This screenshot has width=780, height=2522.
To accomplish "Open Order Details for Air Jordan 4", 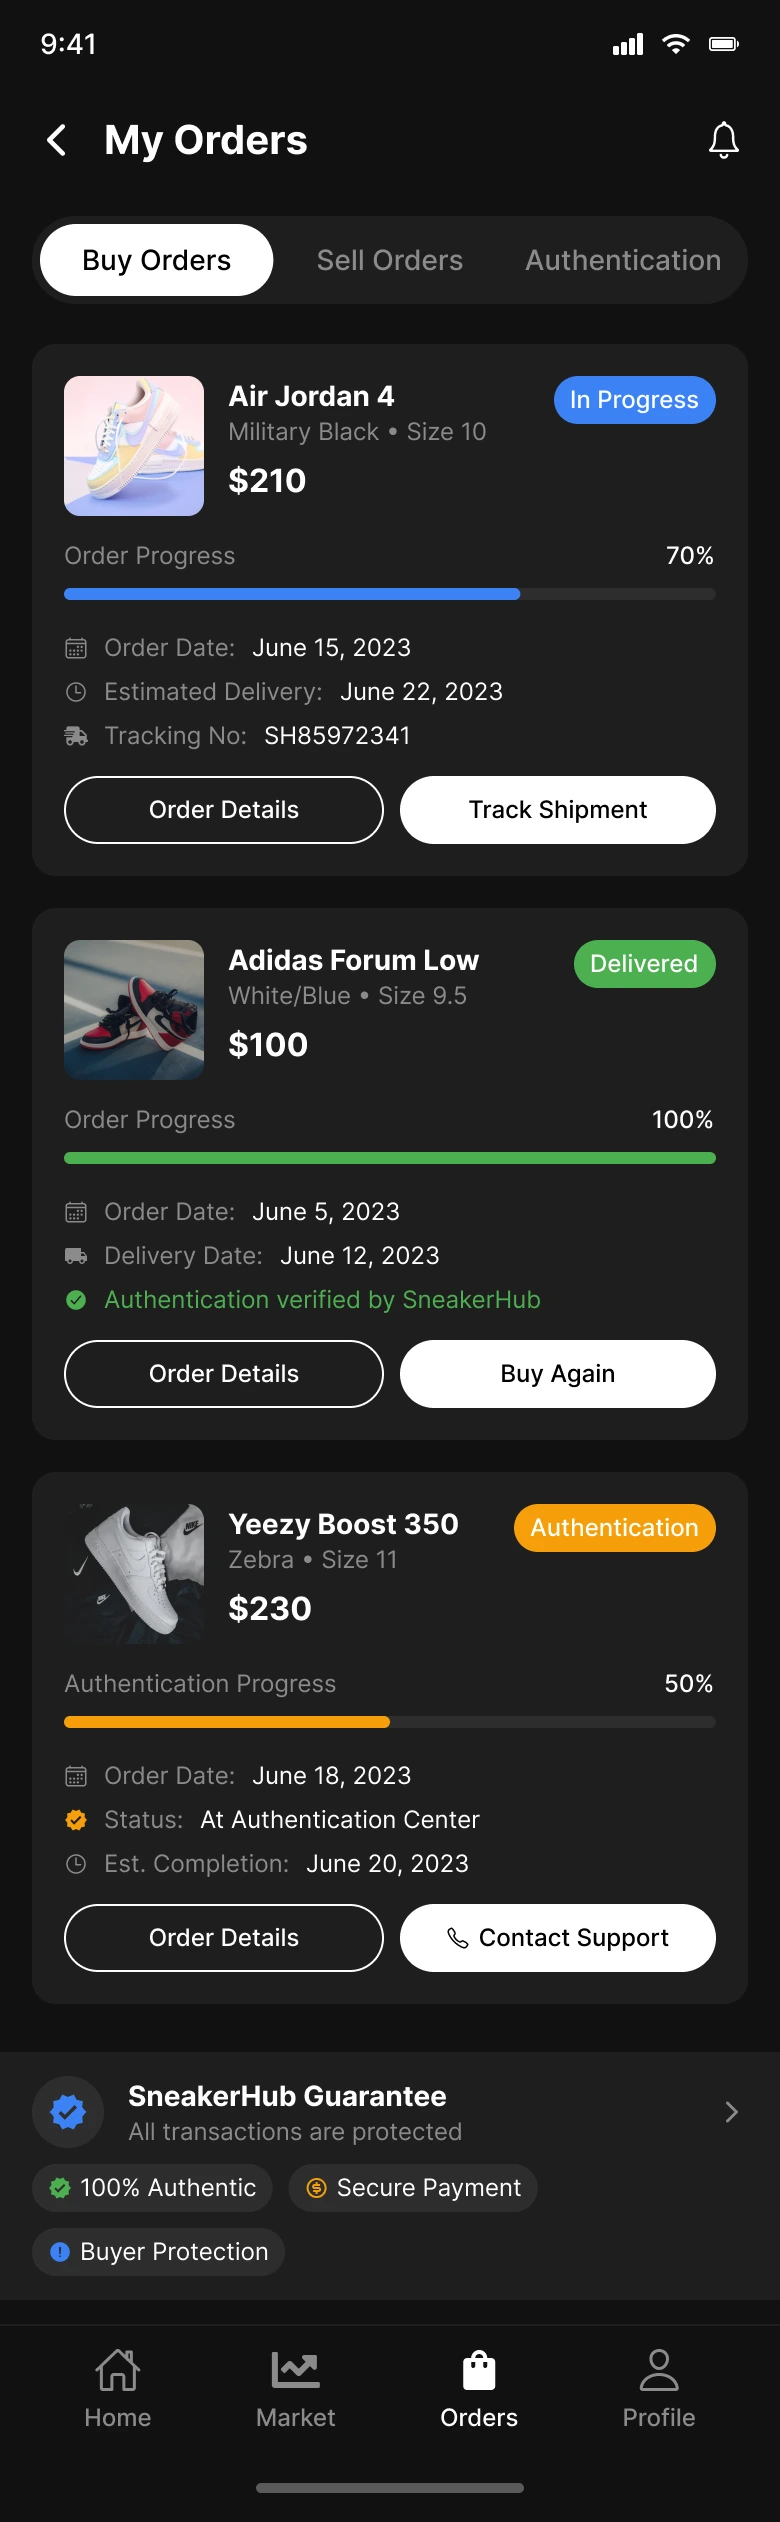I will [224, 810].
